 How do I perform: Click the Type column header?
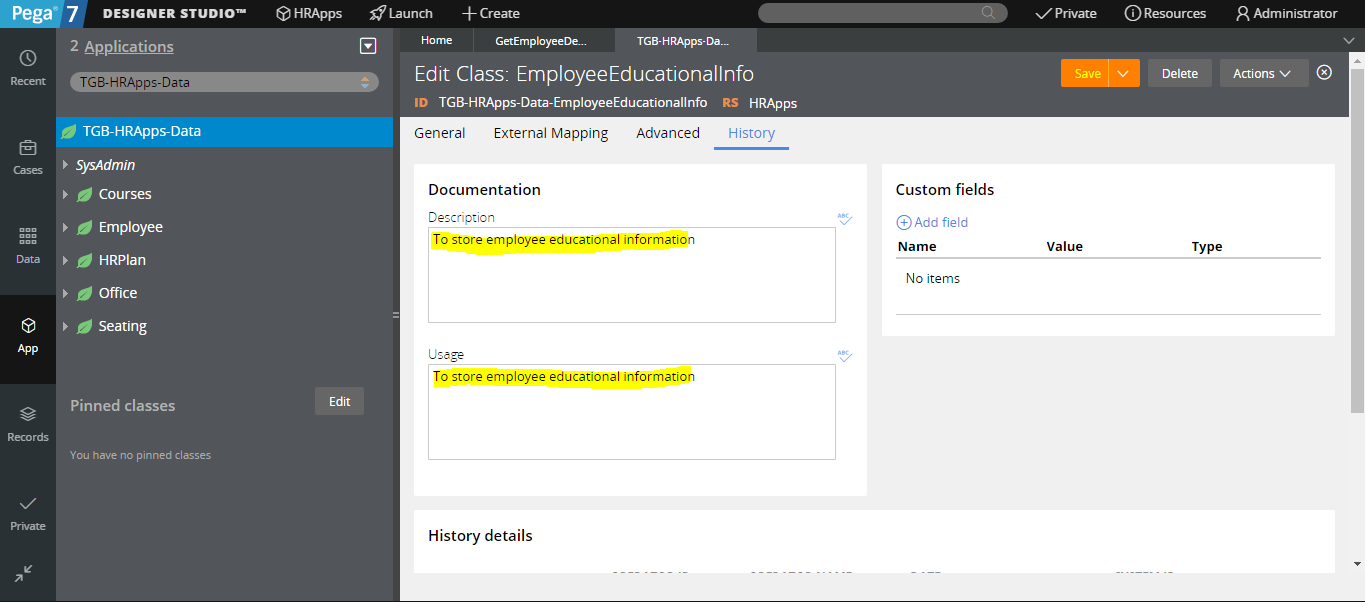pos(1207,246)
